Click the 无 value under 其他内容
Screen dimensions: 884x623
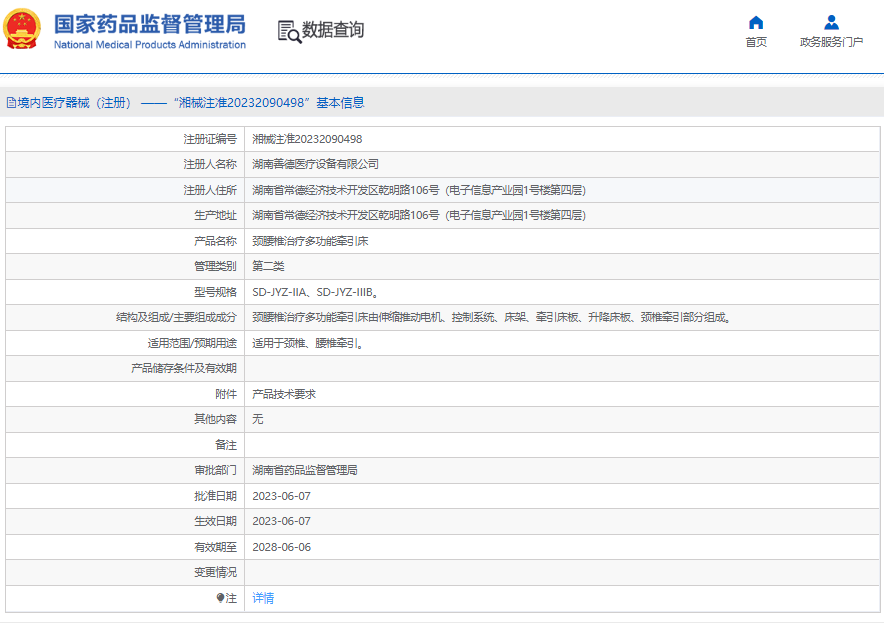(258, 419)
